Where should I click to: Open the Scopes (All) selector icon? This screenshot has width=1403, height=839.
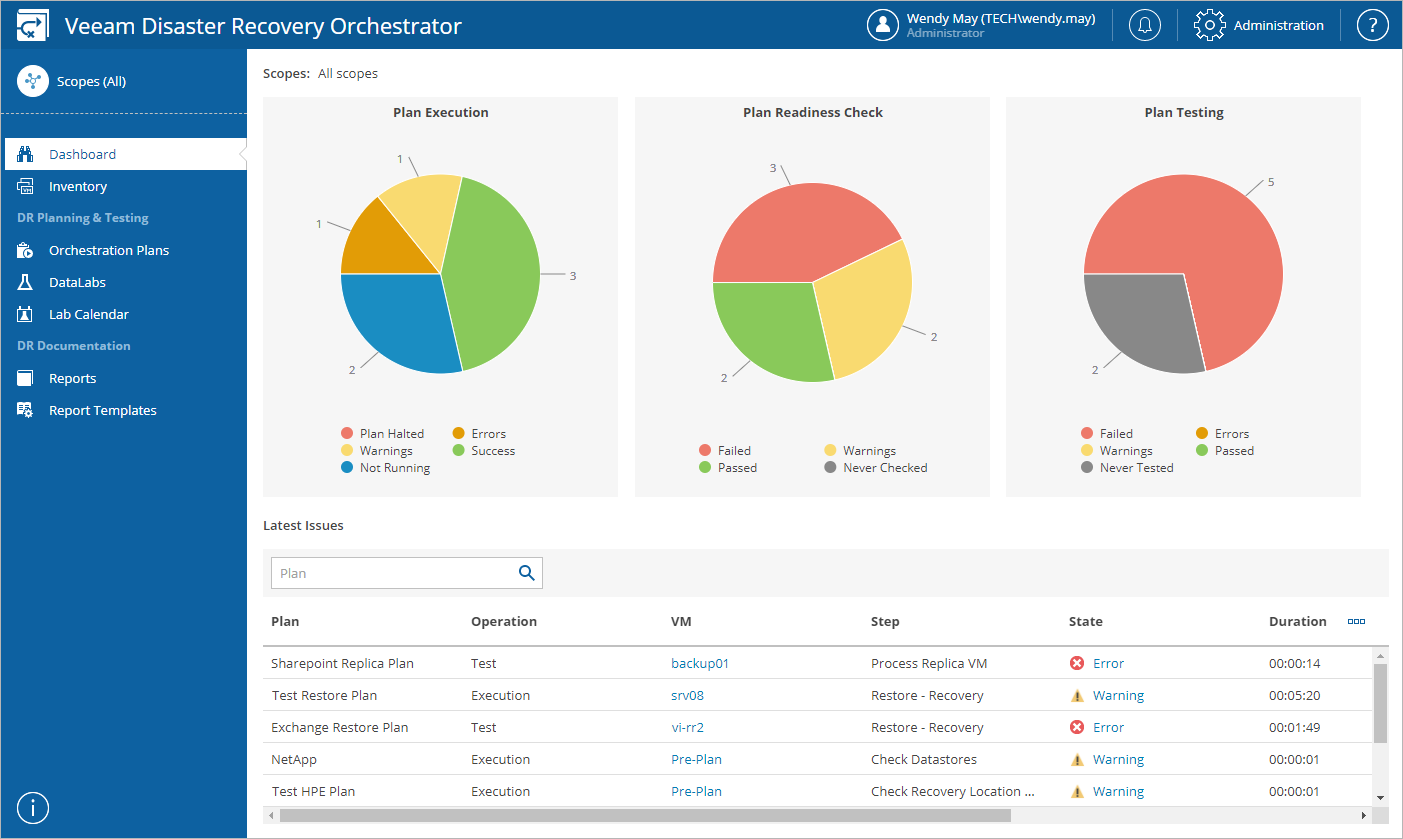click(33, 81)
